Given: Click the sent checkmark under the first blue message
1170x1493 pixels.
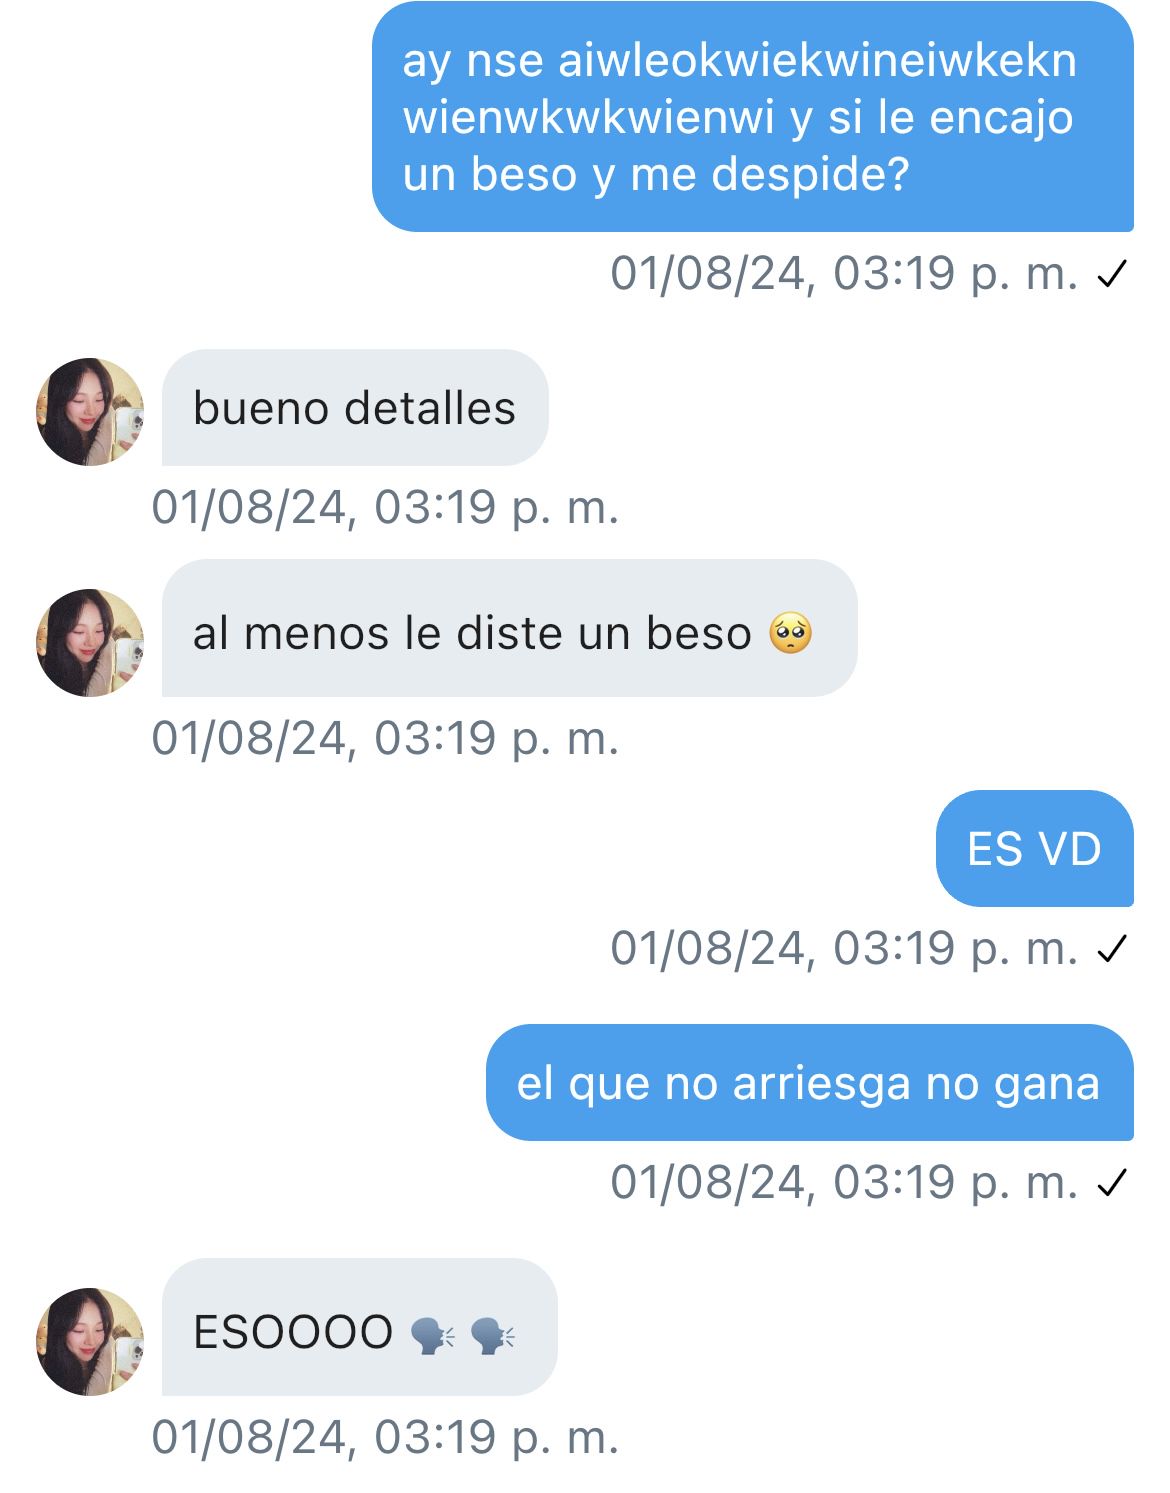Looking at the screenshot, I should (1112, 274).
